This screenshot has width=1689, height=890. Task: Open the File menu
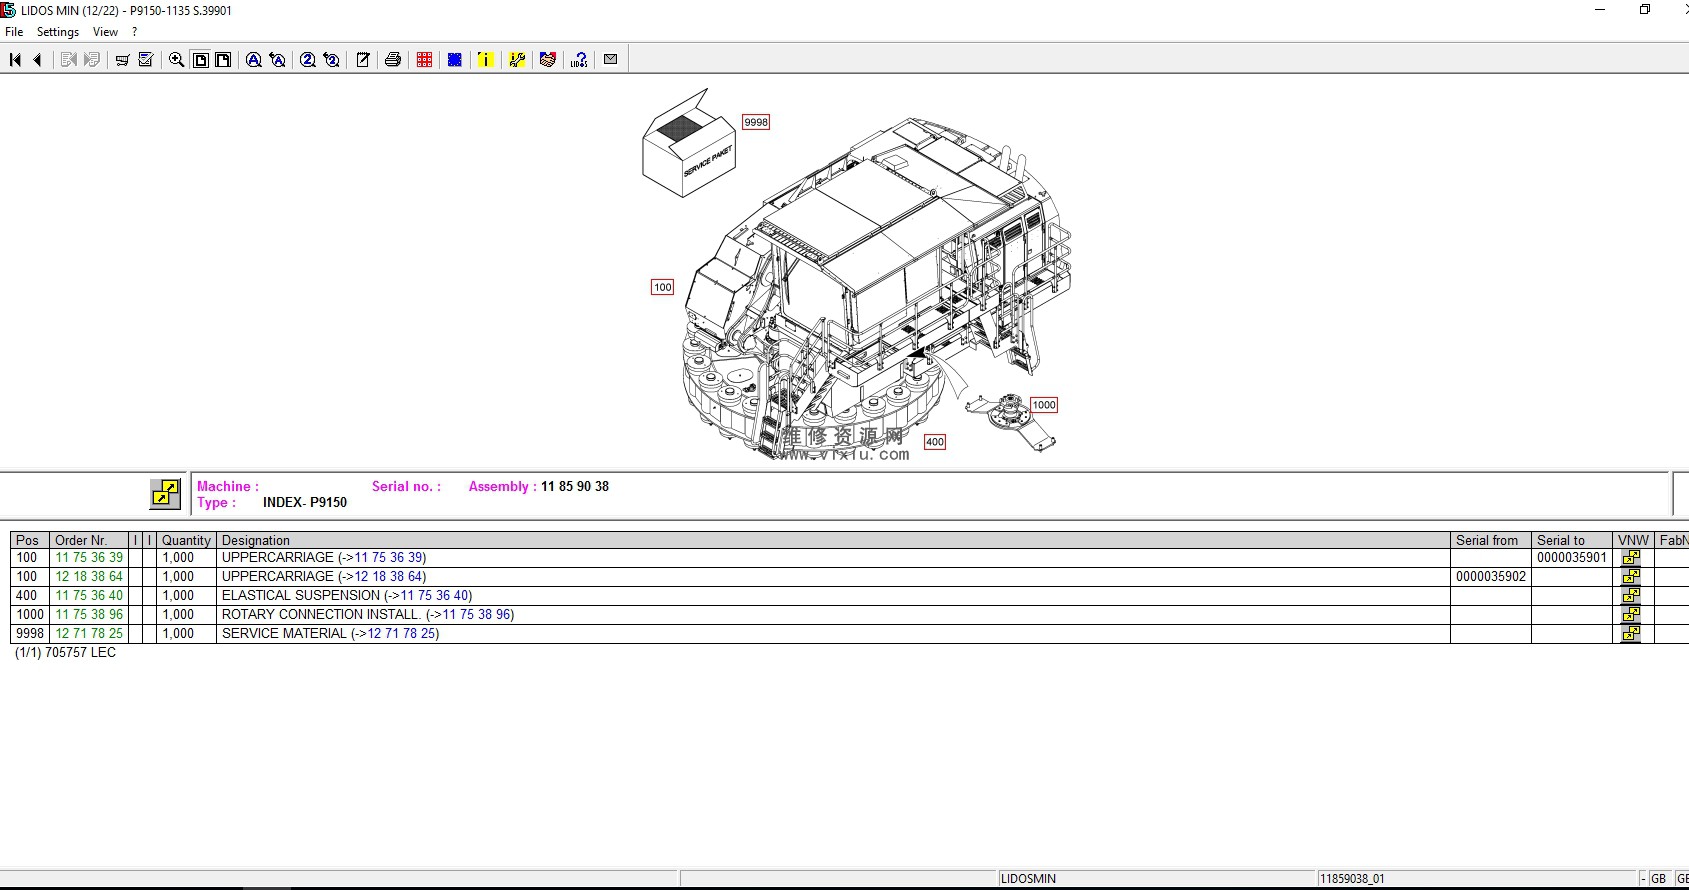click(14, 32)
